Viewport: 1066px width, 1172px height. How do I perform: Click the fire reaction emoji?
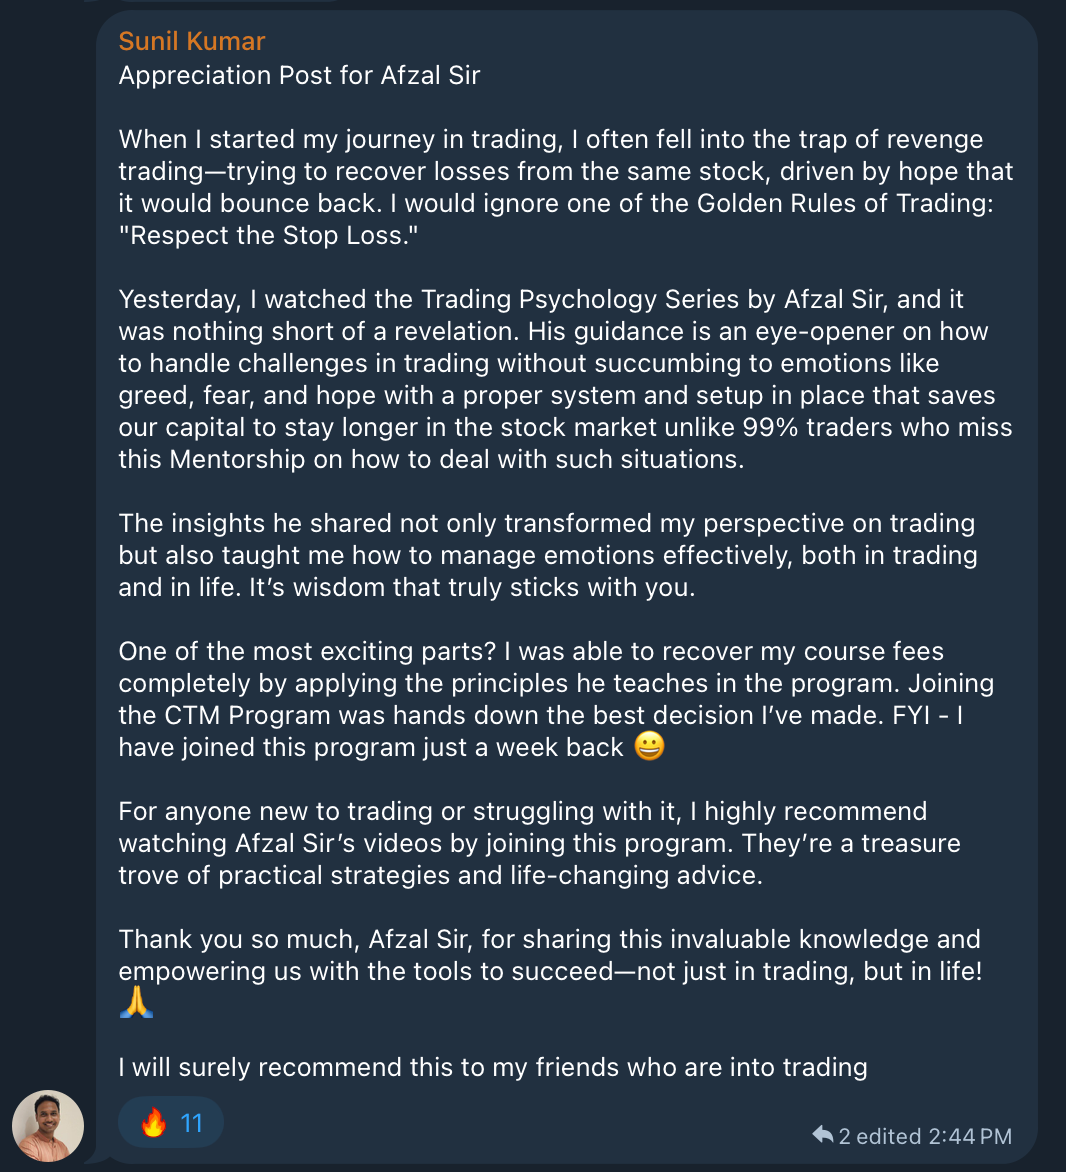153,1123
